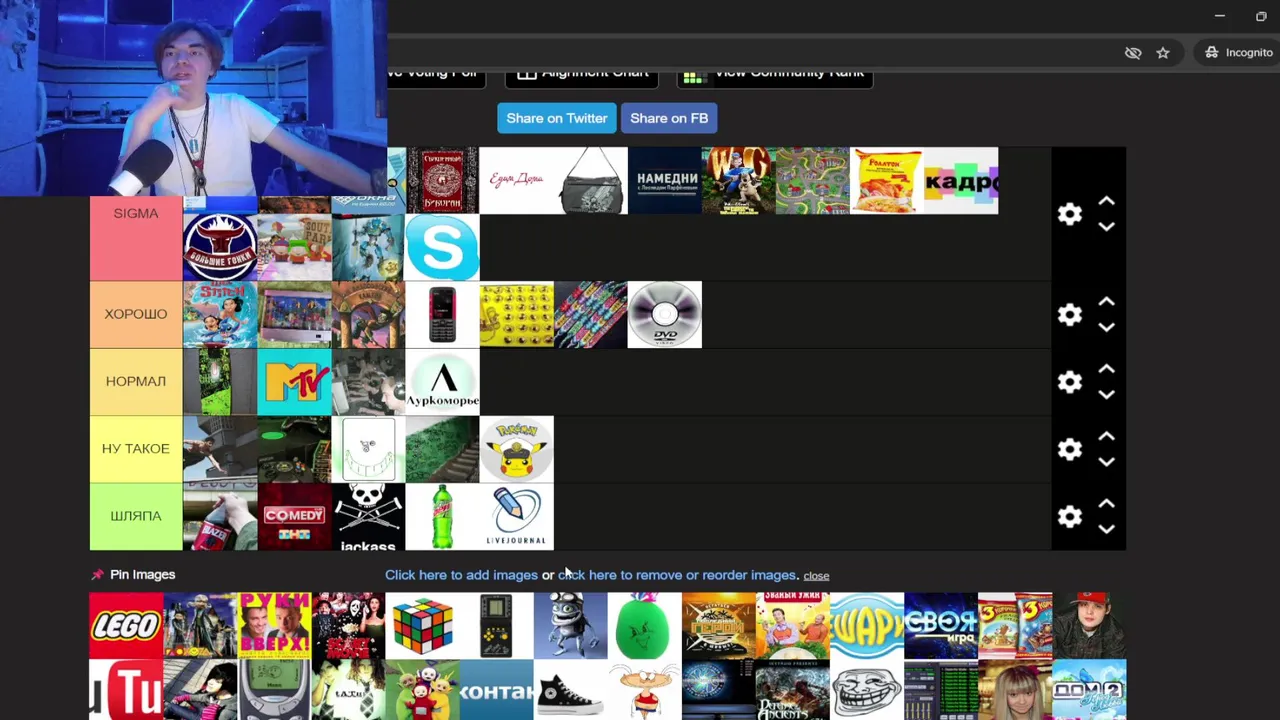Move НОРМАЛ row down with arrow
Image resolution: width=1280 pixels, height=720 pixels.
[1106, 395]
